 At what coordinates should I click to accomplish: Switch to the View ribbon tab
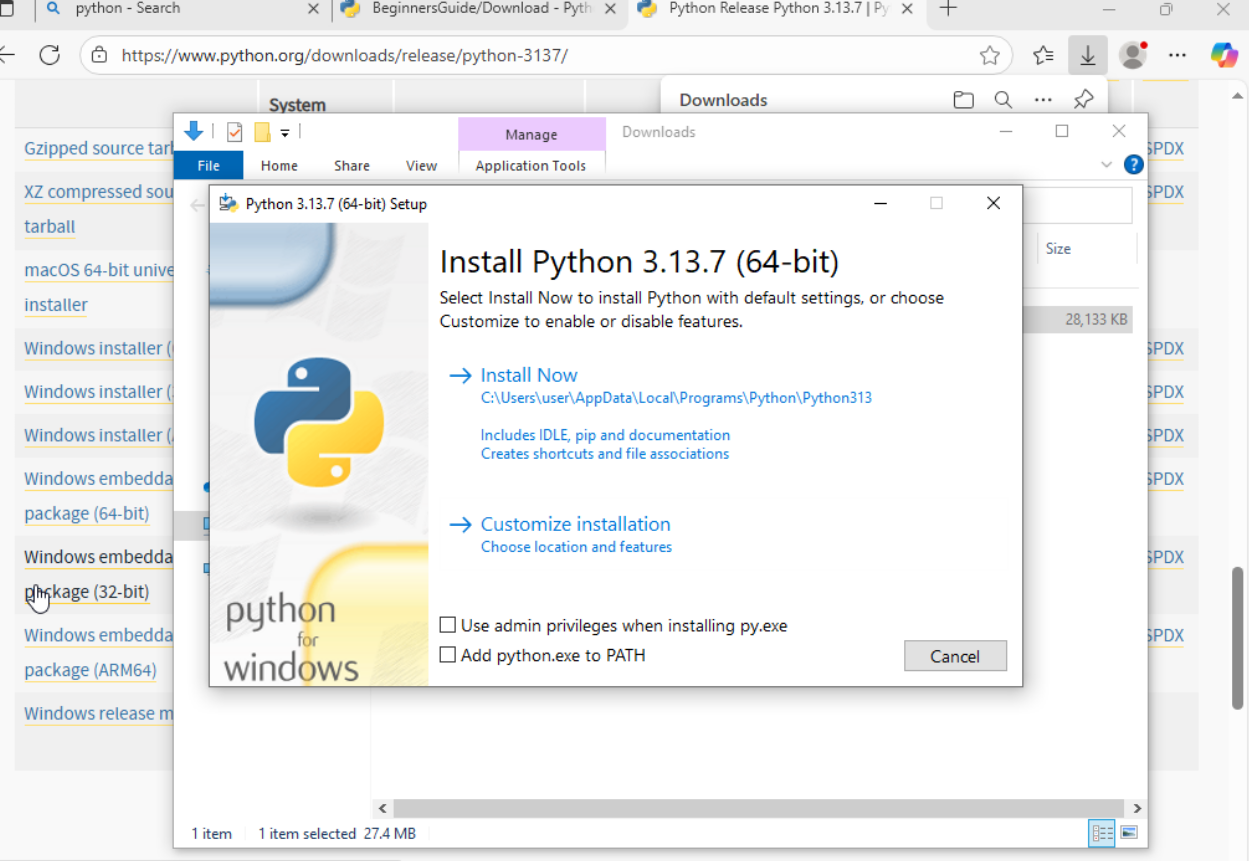click(421, 165)
